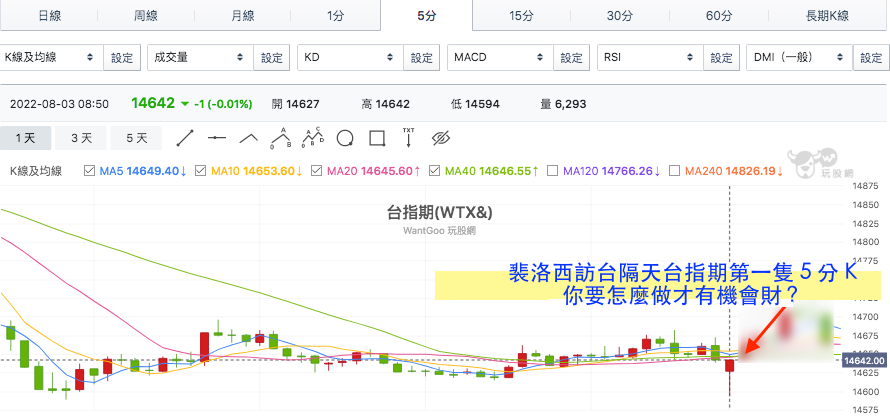Click the 量 6,293 volume value
Screen dimensions: 890x417
pyautogui.click(x=564, y=104)
